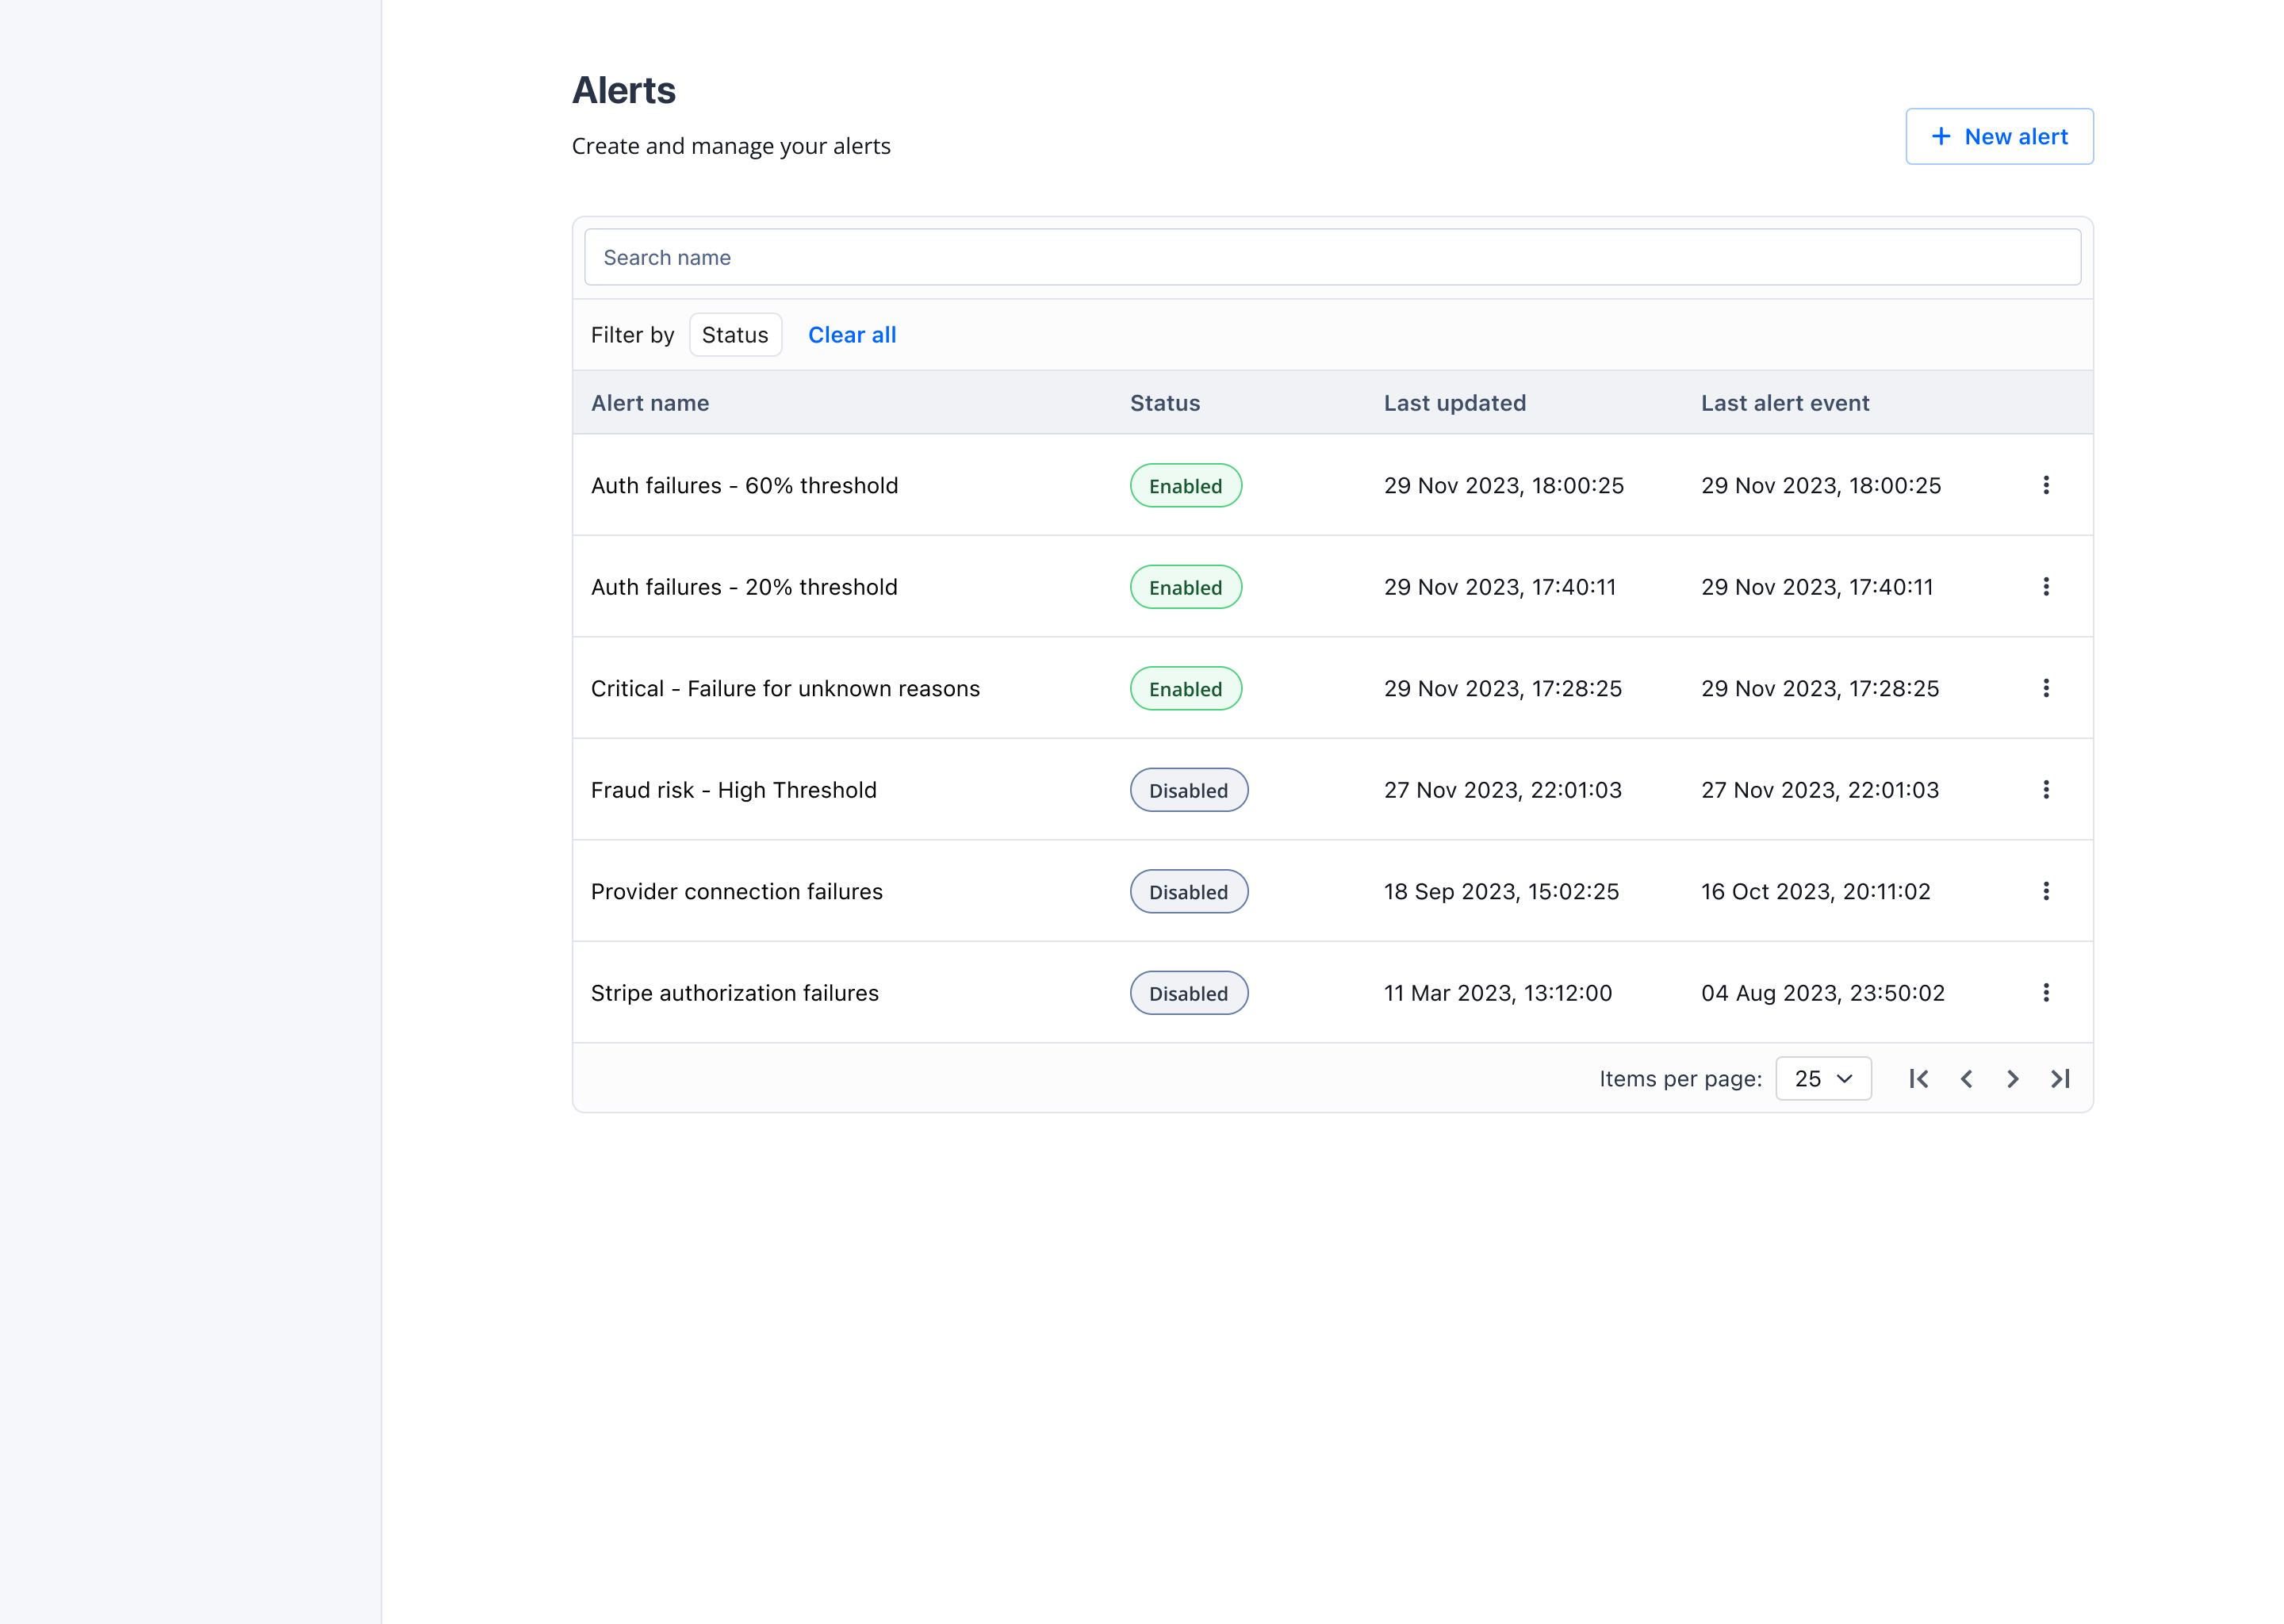
Task: Click Enabled badge for Auth failures 60% threshold
Action: [x=1185, y=486]
